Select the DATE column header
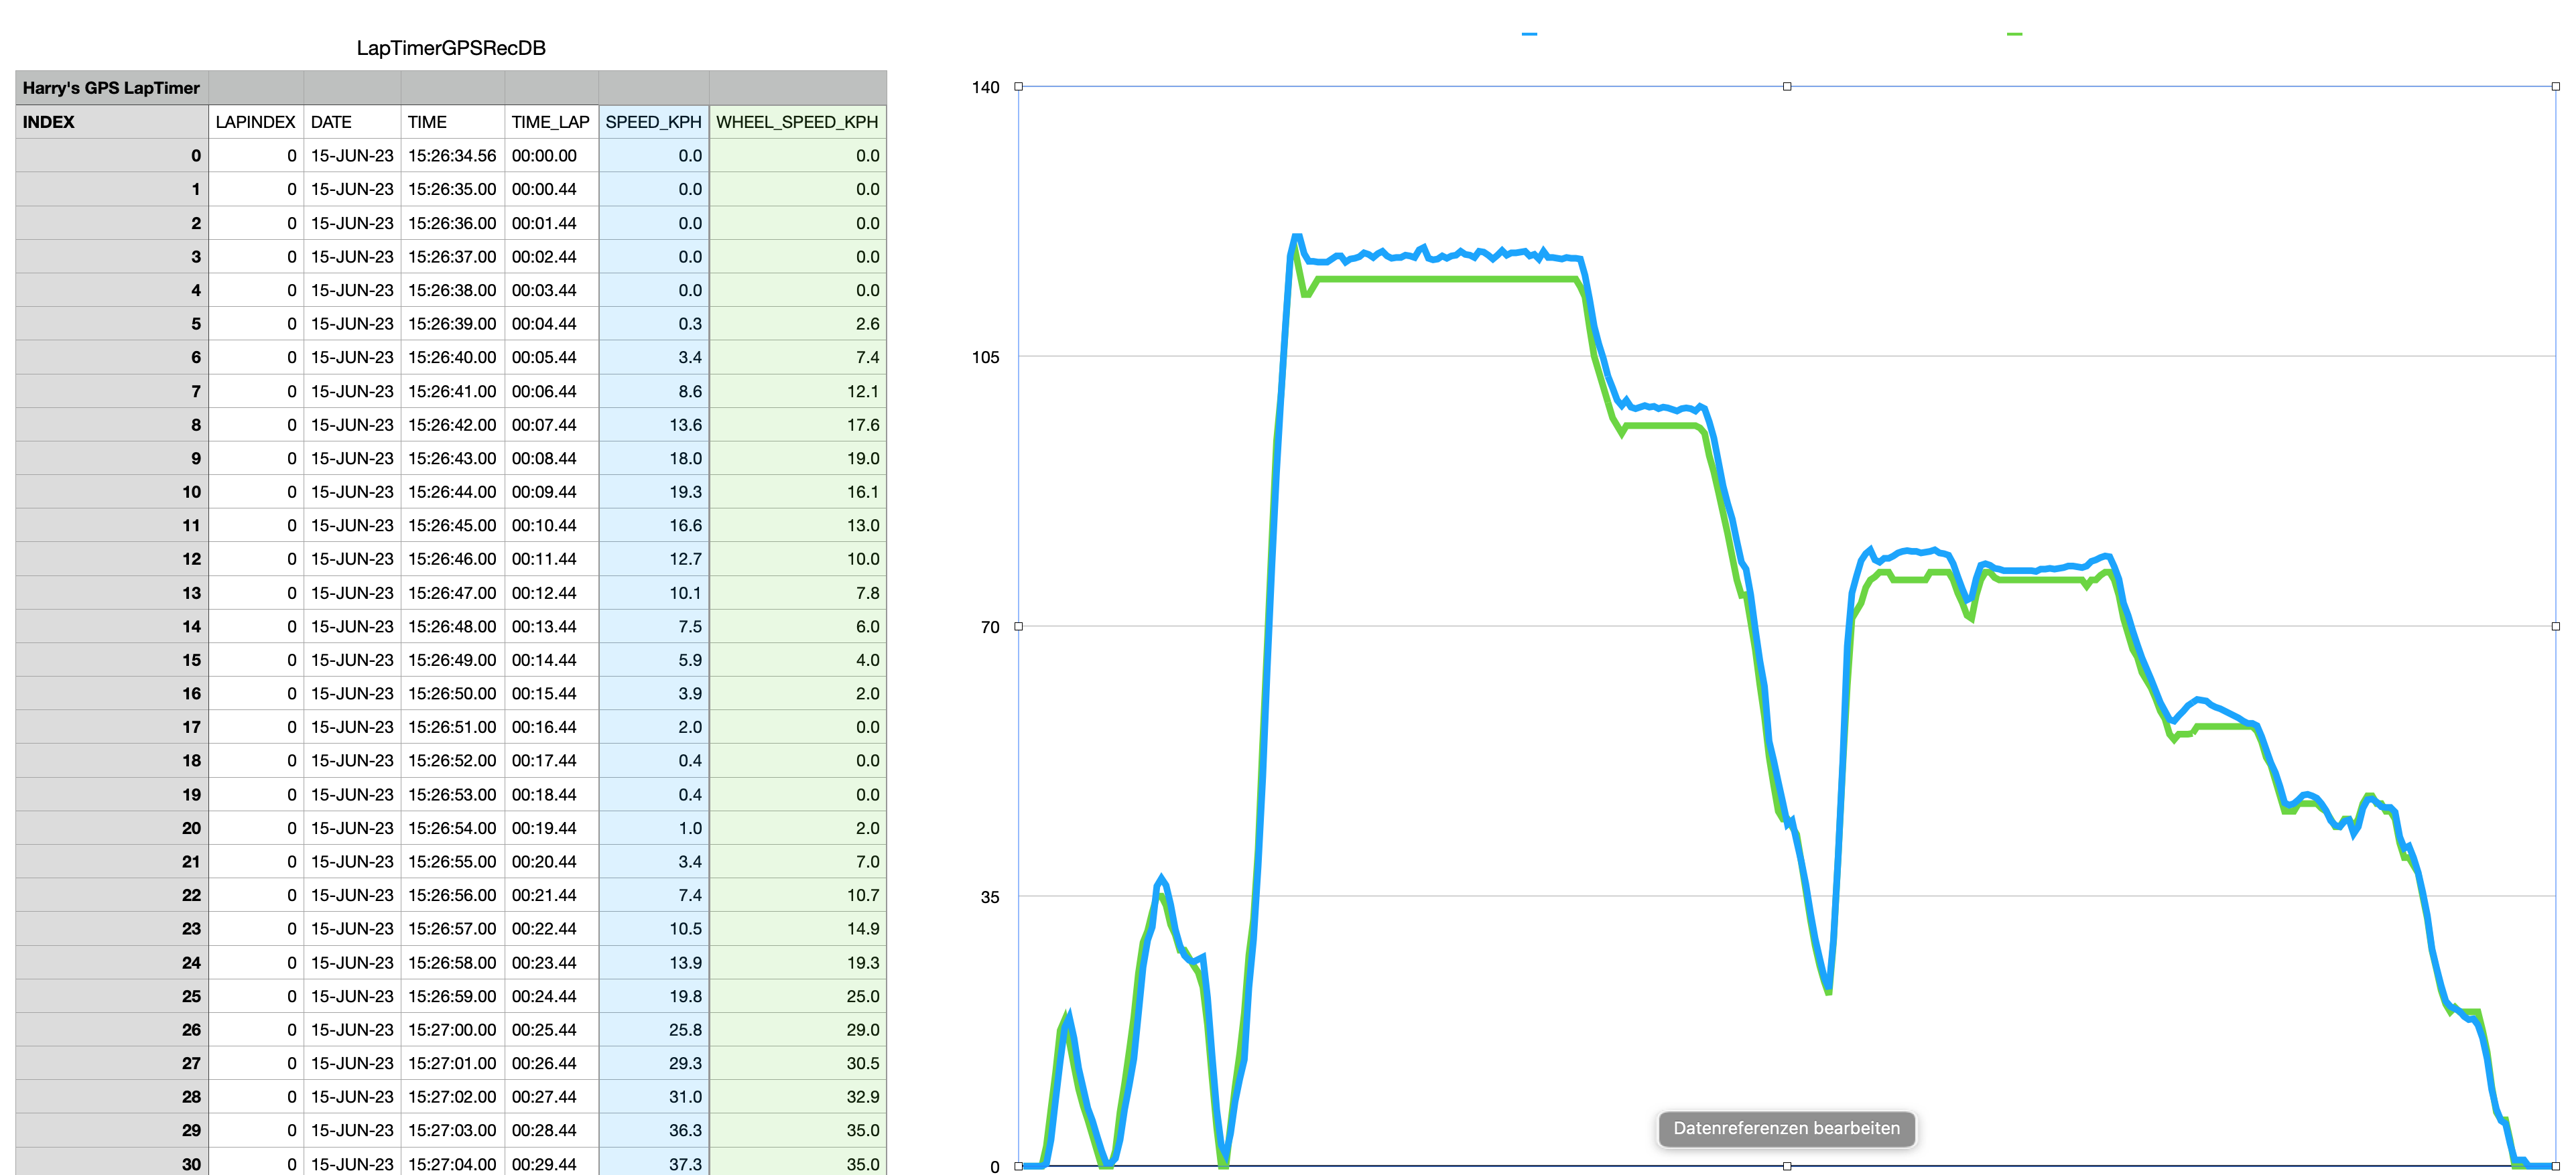 (x=352, y=122)
